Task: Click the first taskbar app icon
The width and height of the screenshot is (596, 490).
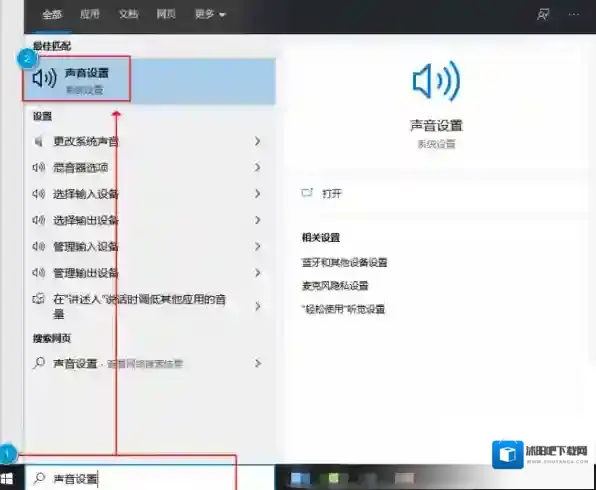Action: (x=300, y=478)
